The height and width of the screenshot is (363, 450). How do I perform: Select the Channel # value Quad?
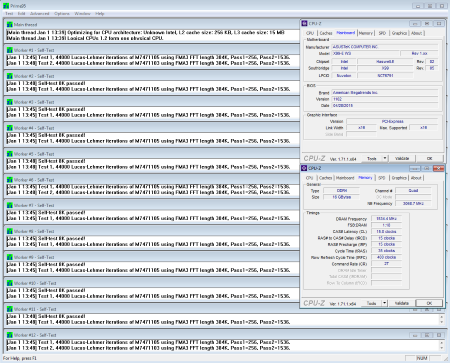click(x=413, y=191)
